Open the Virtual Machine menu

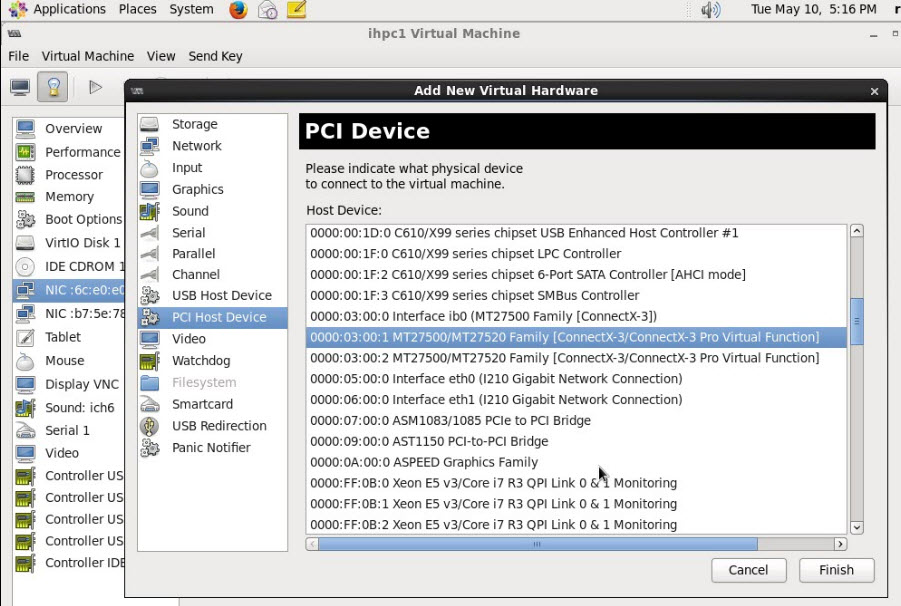pos(89,56)
